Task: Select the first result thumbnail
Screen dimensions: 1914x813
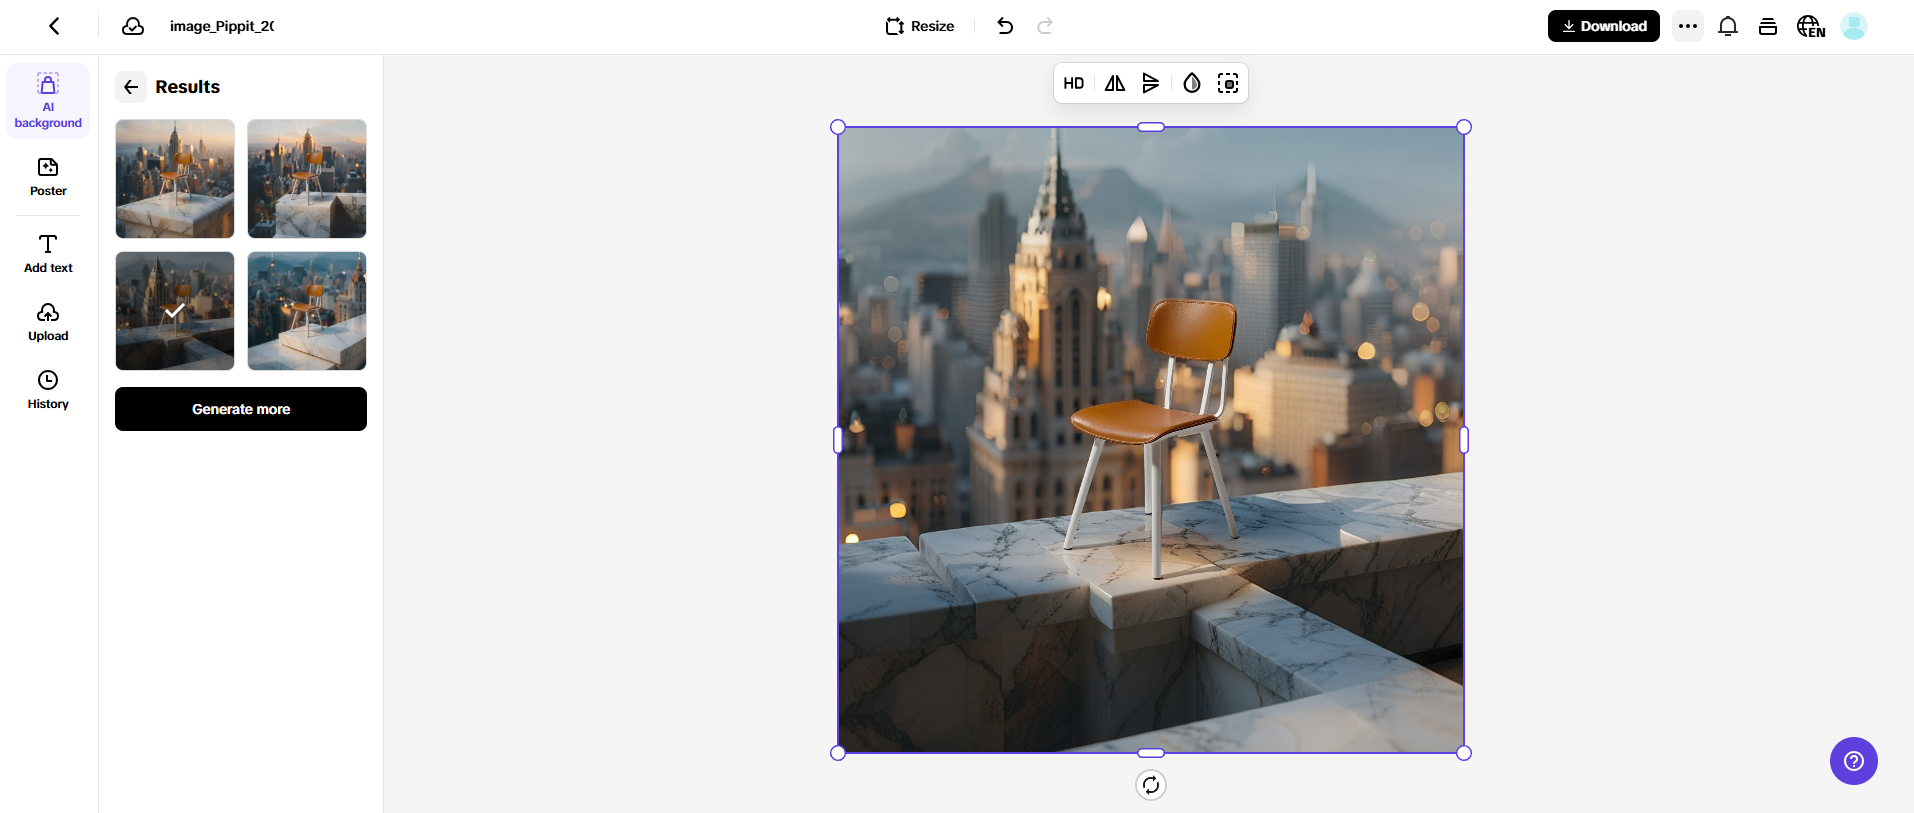Action: pos(175,179)
